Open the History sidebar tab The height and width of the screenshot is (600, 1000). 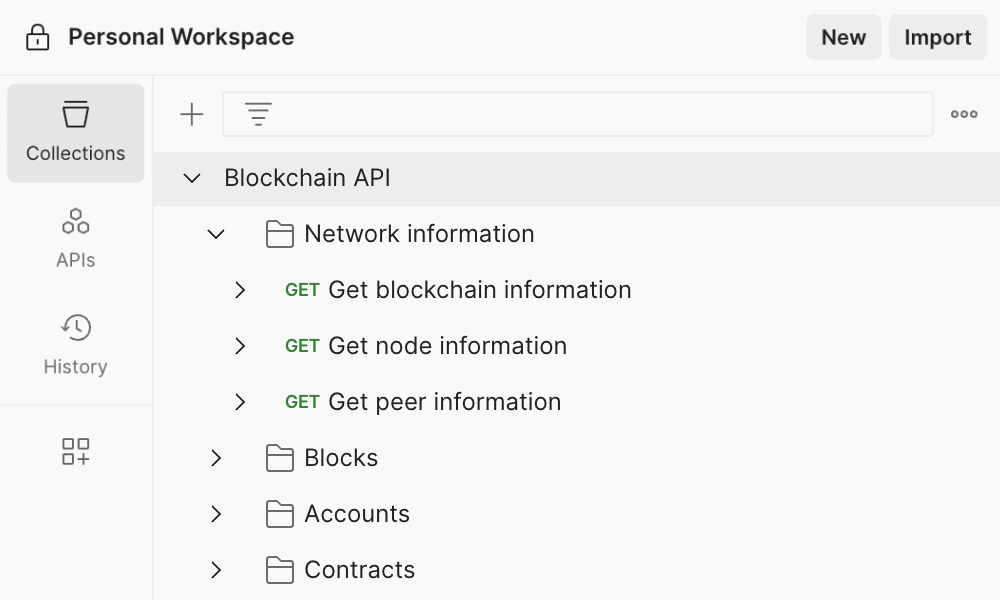(x=76, y=345)
